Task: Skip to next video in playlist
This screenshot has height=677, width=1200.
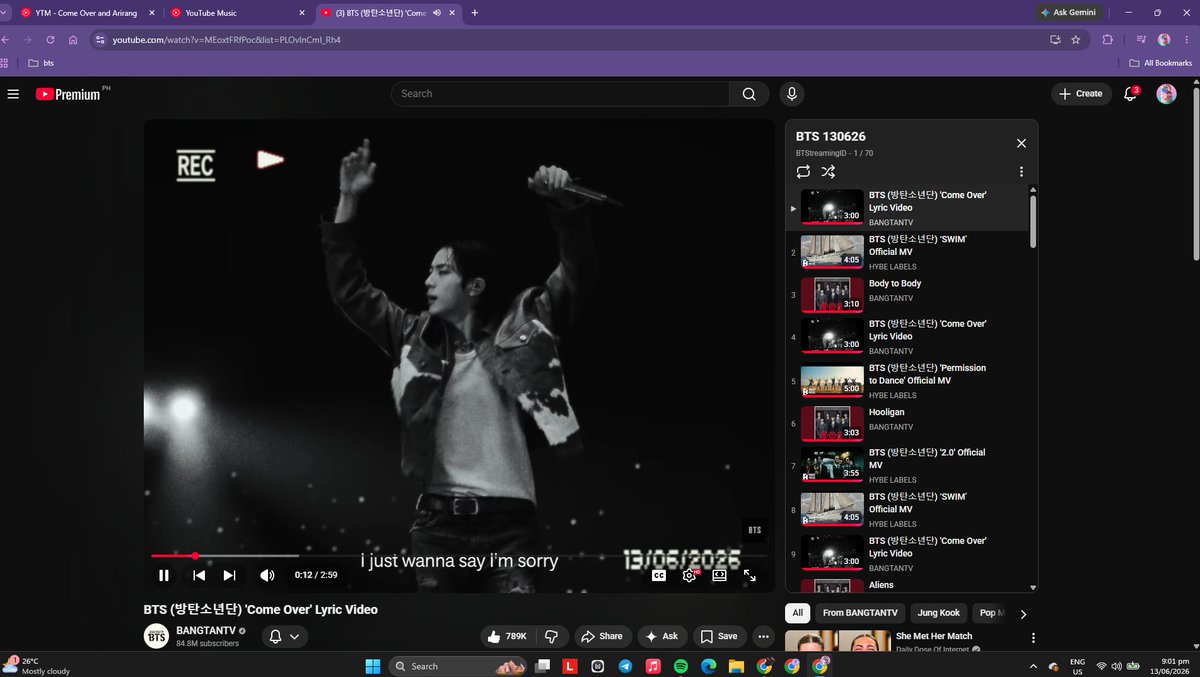Action: (x=229, y=575)
